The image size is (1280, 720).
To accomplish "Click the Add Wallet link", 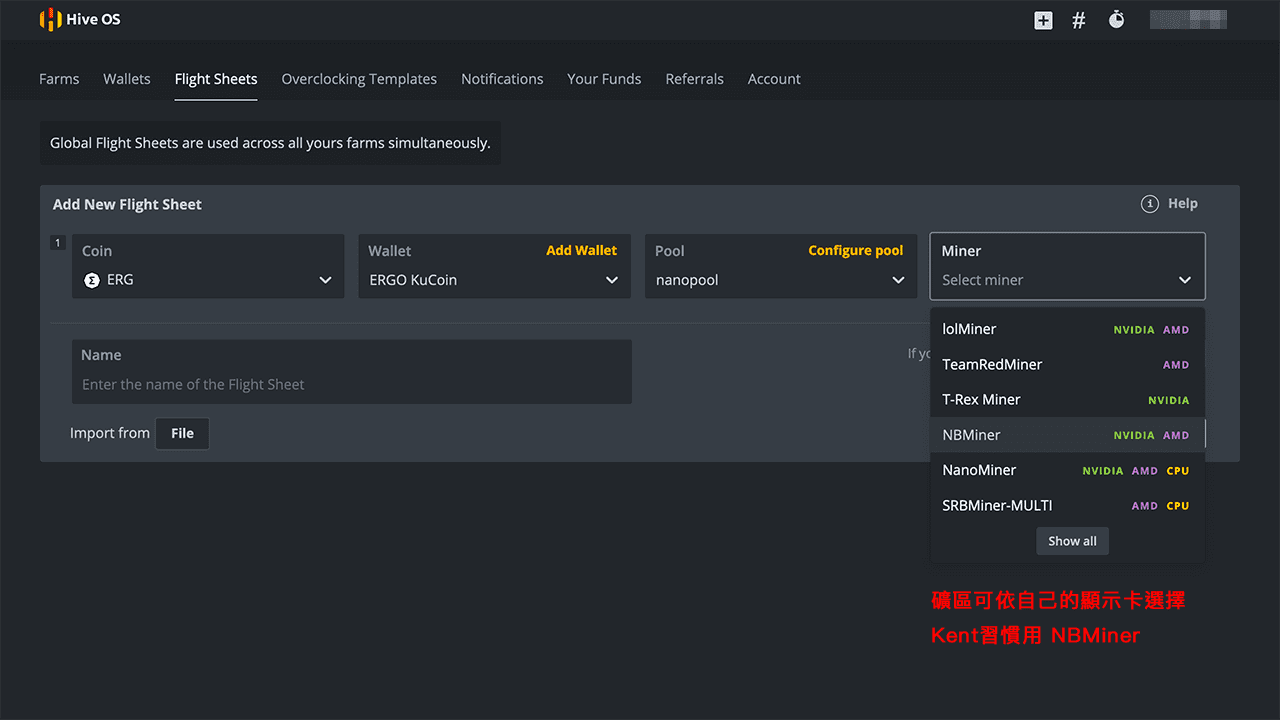I will tap(581, 250).
